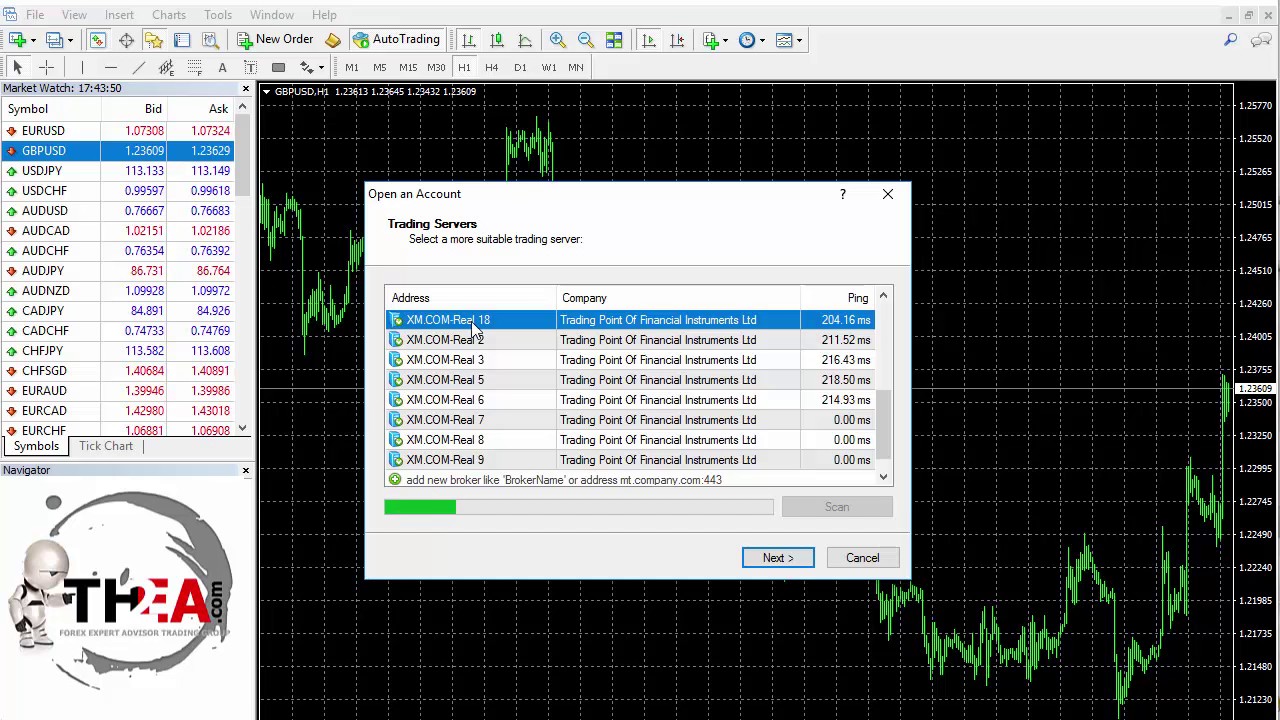
Task: Click the green scan progress bar
Action: [x=420, y=508]
